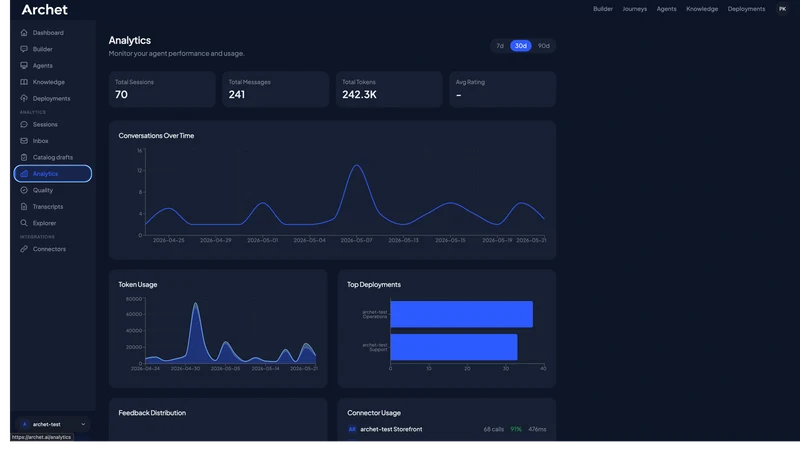Click the '476ms' latency value
This screenshot has height=450, width=800.
pyautogui.click(x=537, y=429)
